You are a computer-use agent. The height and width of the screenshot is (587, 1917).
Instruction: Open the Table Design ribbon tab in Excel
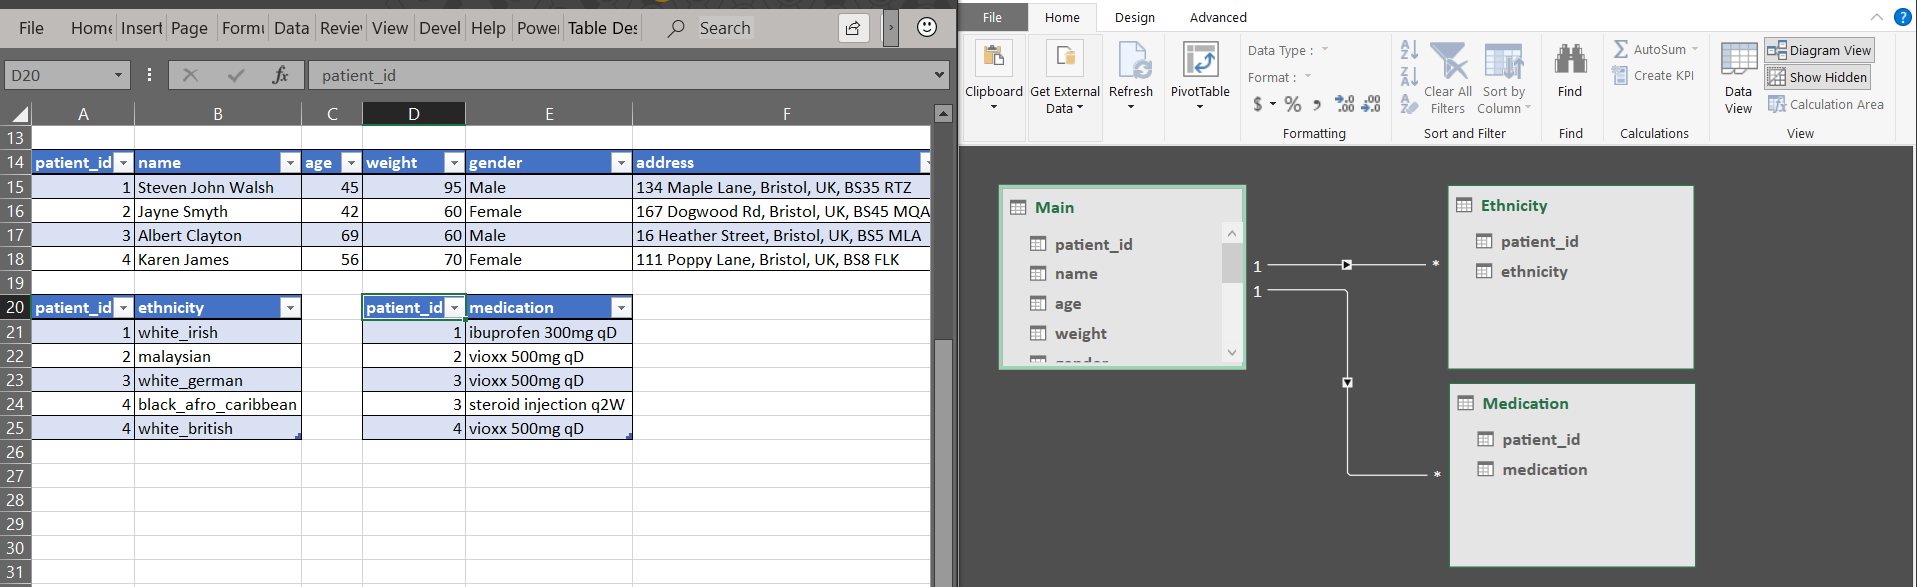602,28
